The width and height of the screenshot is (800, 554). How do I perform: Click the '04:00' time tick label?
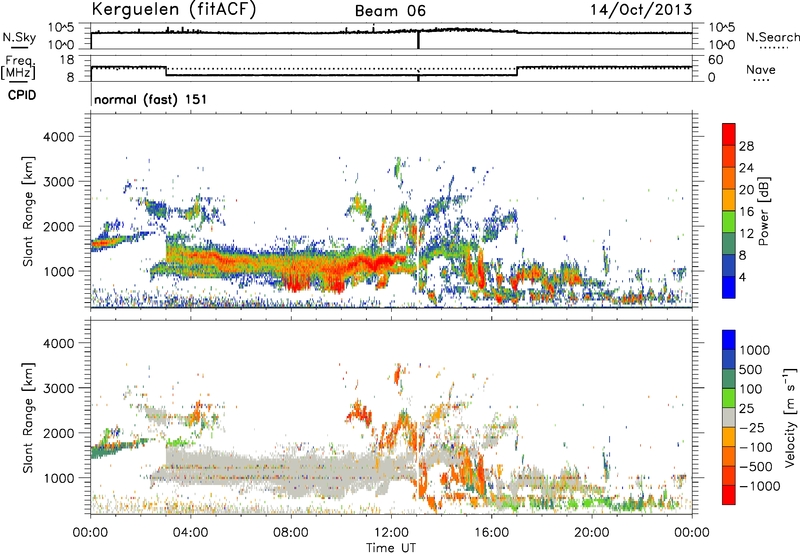coord(190,533)
